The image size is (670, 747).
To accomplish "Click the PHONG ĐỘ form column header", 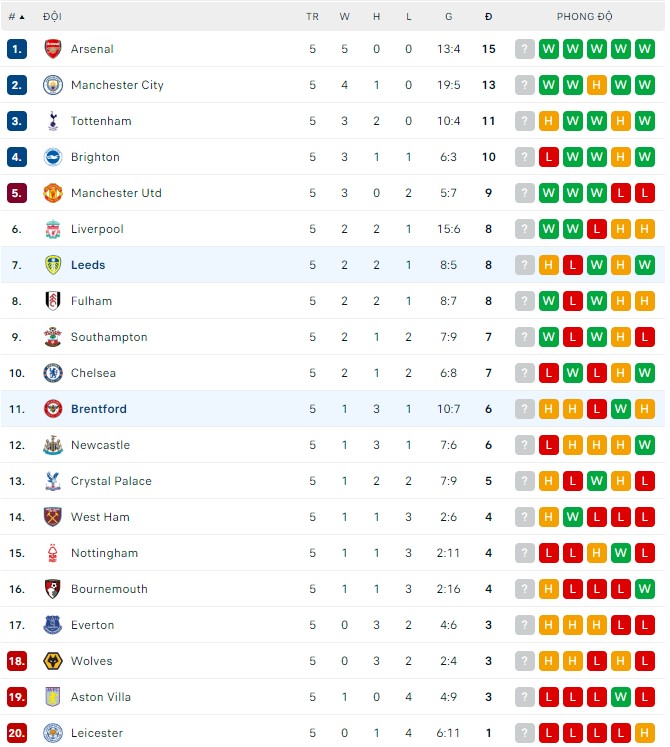I will tap(585, 17).
